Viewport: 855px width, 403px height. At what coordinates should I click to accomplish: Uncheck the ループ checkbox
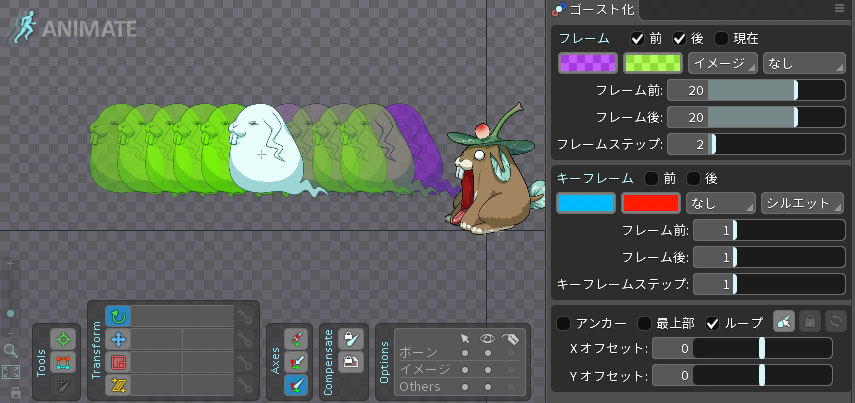tap(712, 323)
